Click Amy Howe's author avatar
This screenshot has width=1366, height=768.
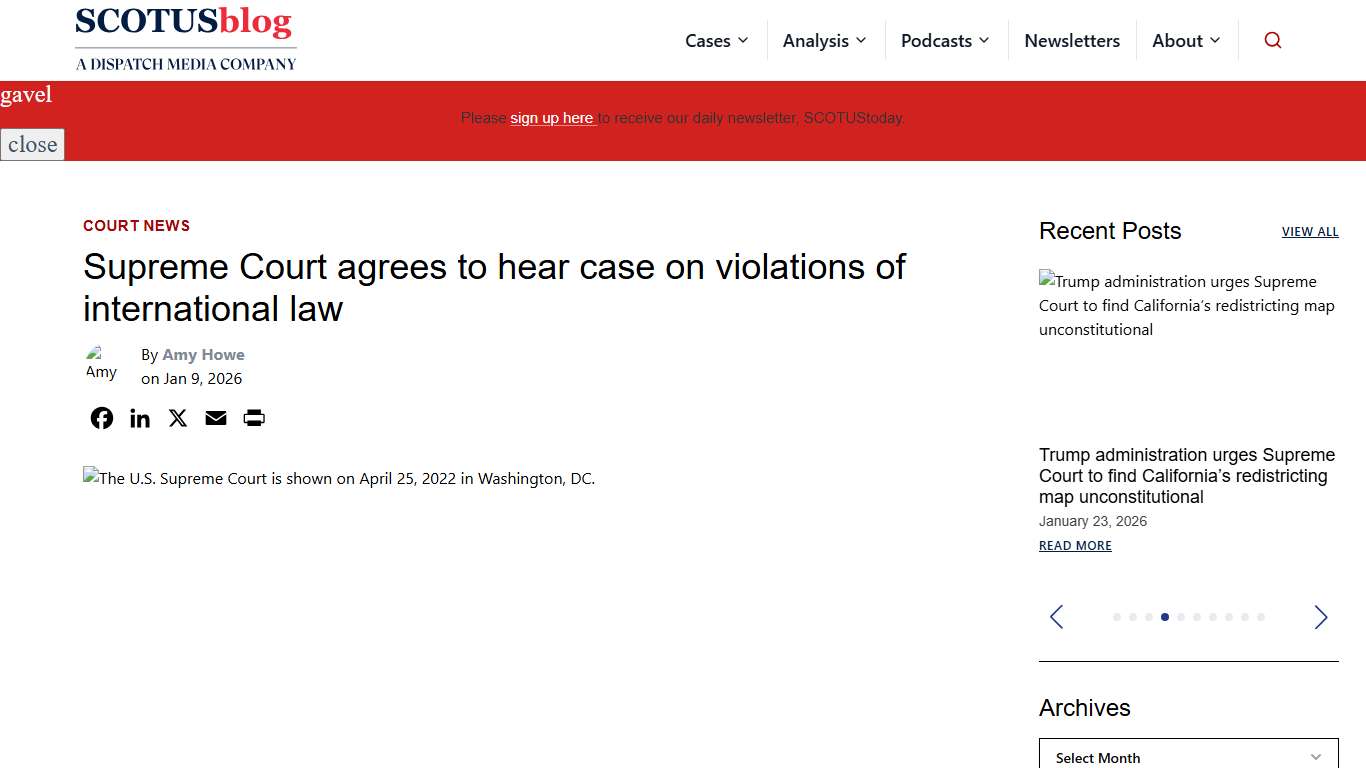(101, 364)
